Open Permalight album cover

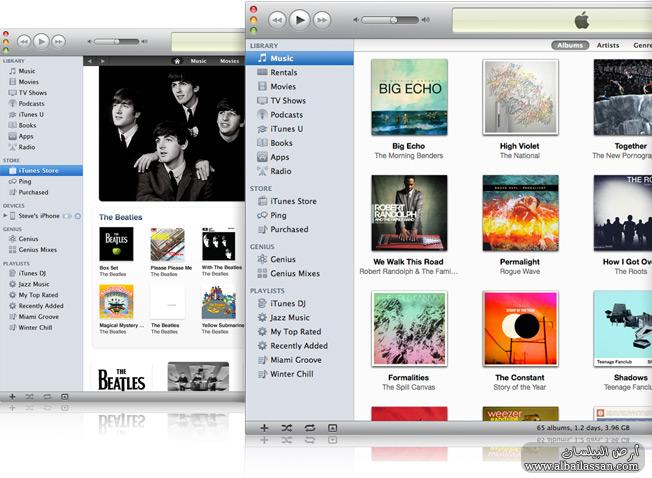coord(520,213)
